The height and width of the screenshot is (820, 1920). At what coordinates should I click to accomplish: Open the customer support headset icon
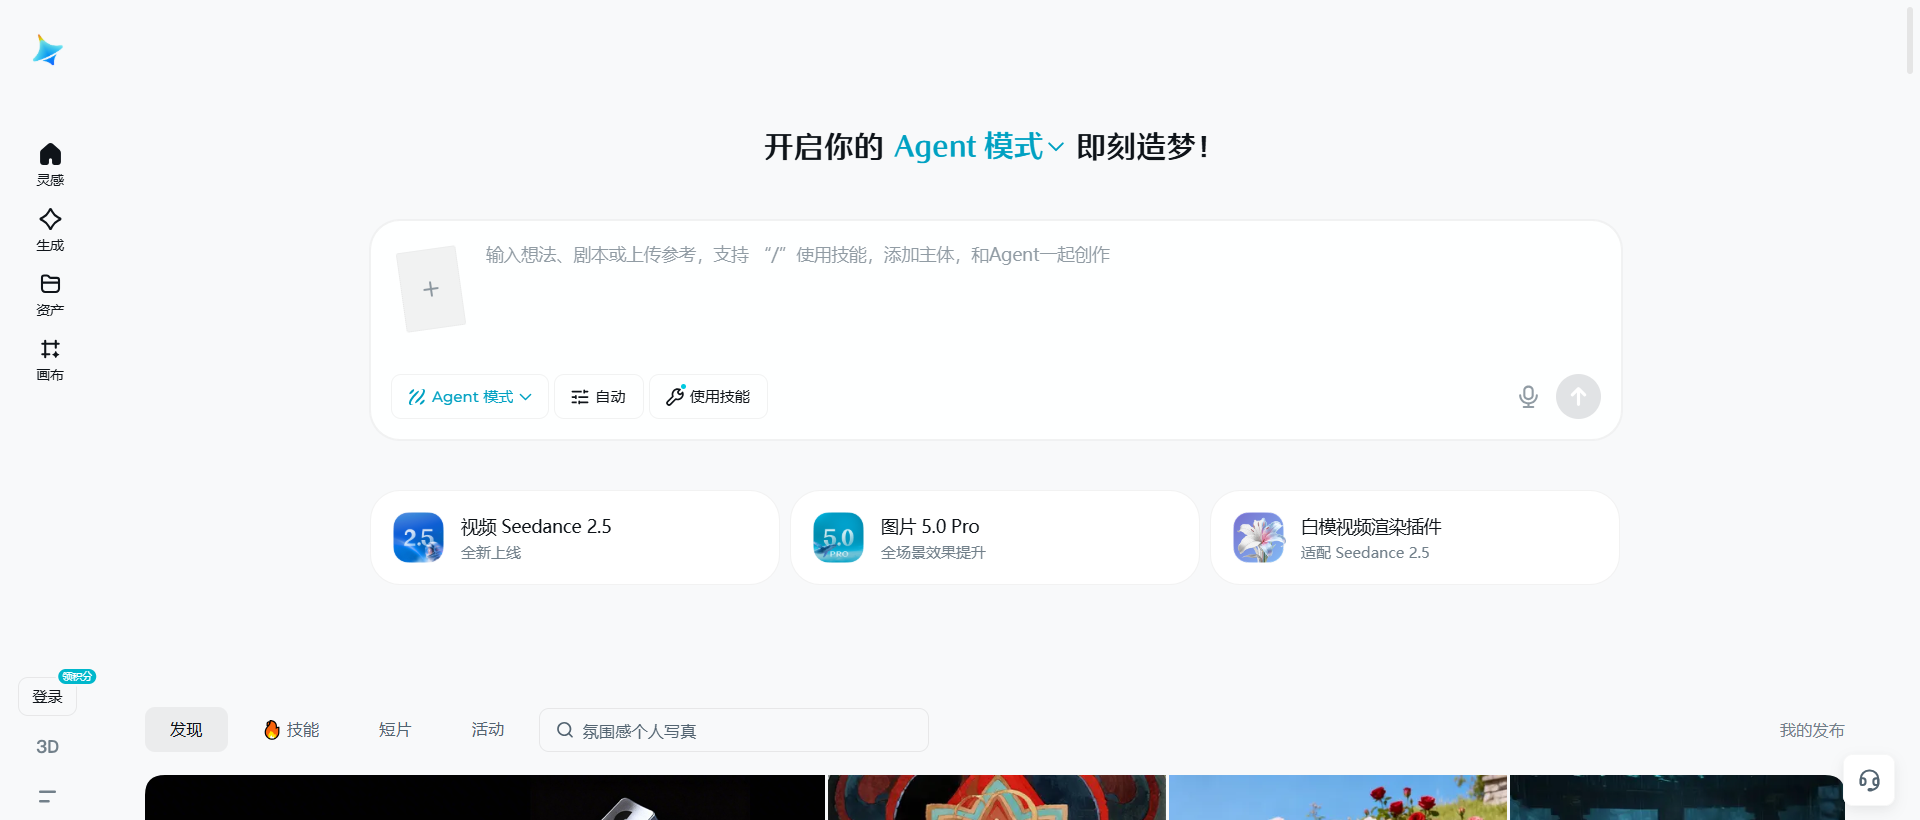coord(1869,780)
